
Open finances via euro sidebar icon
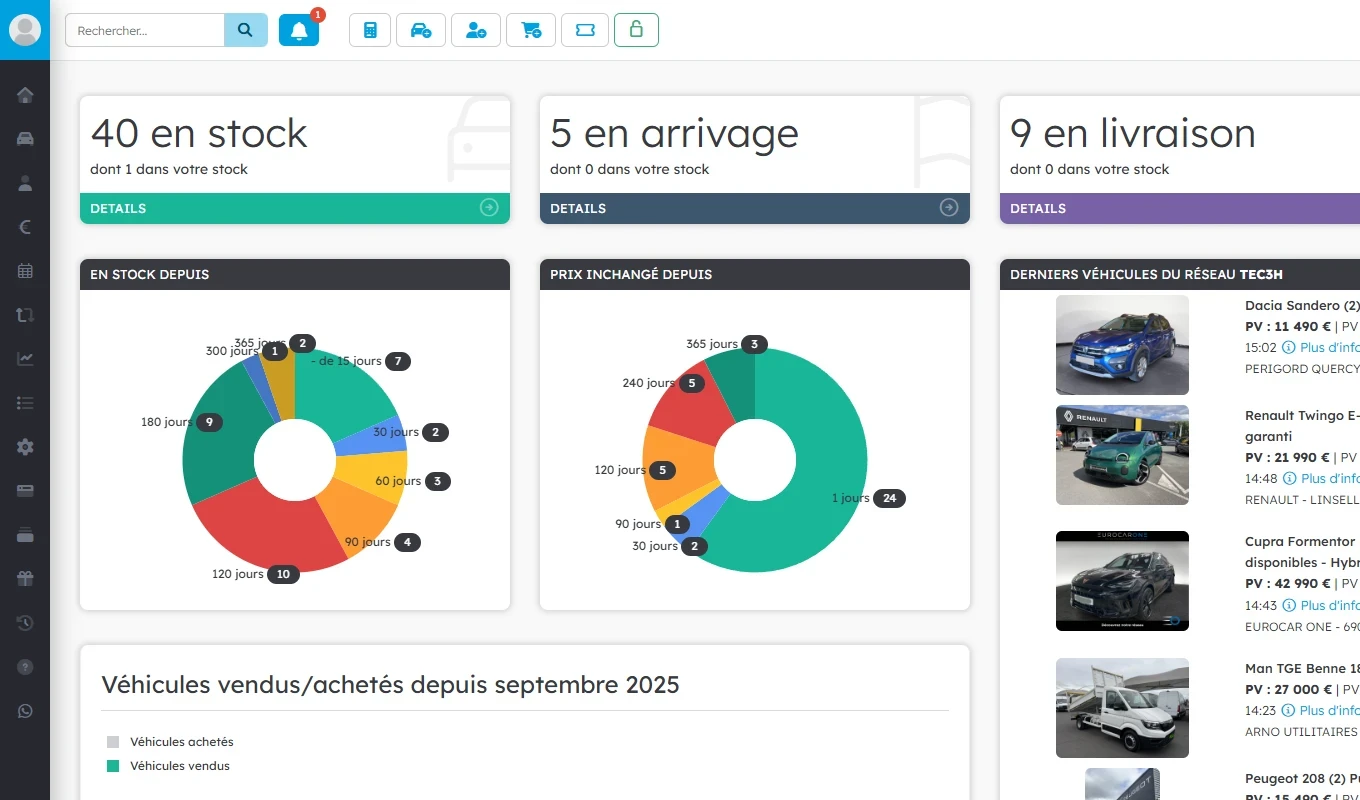click(25, 227)
